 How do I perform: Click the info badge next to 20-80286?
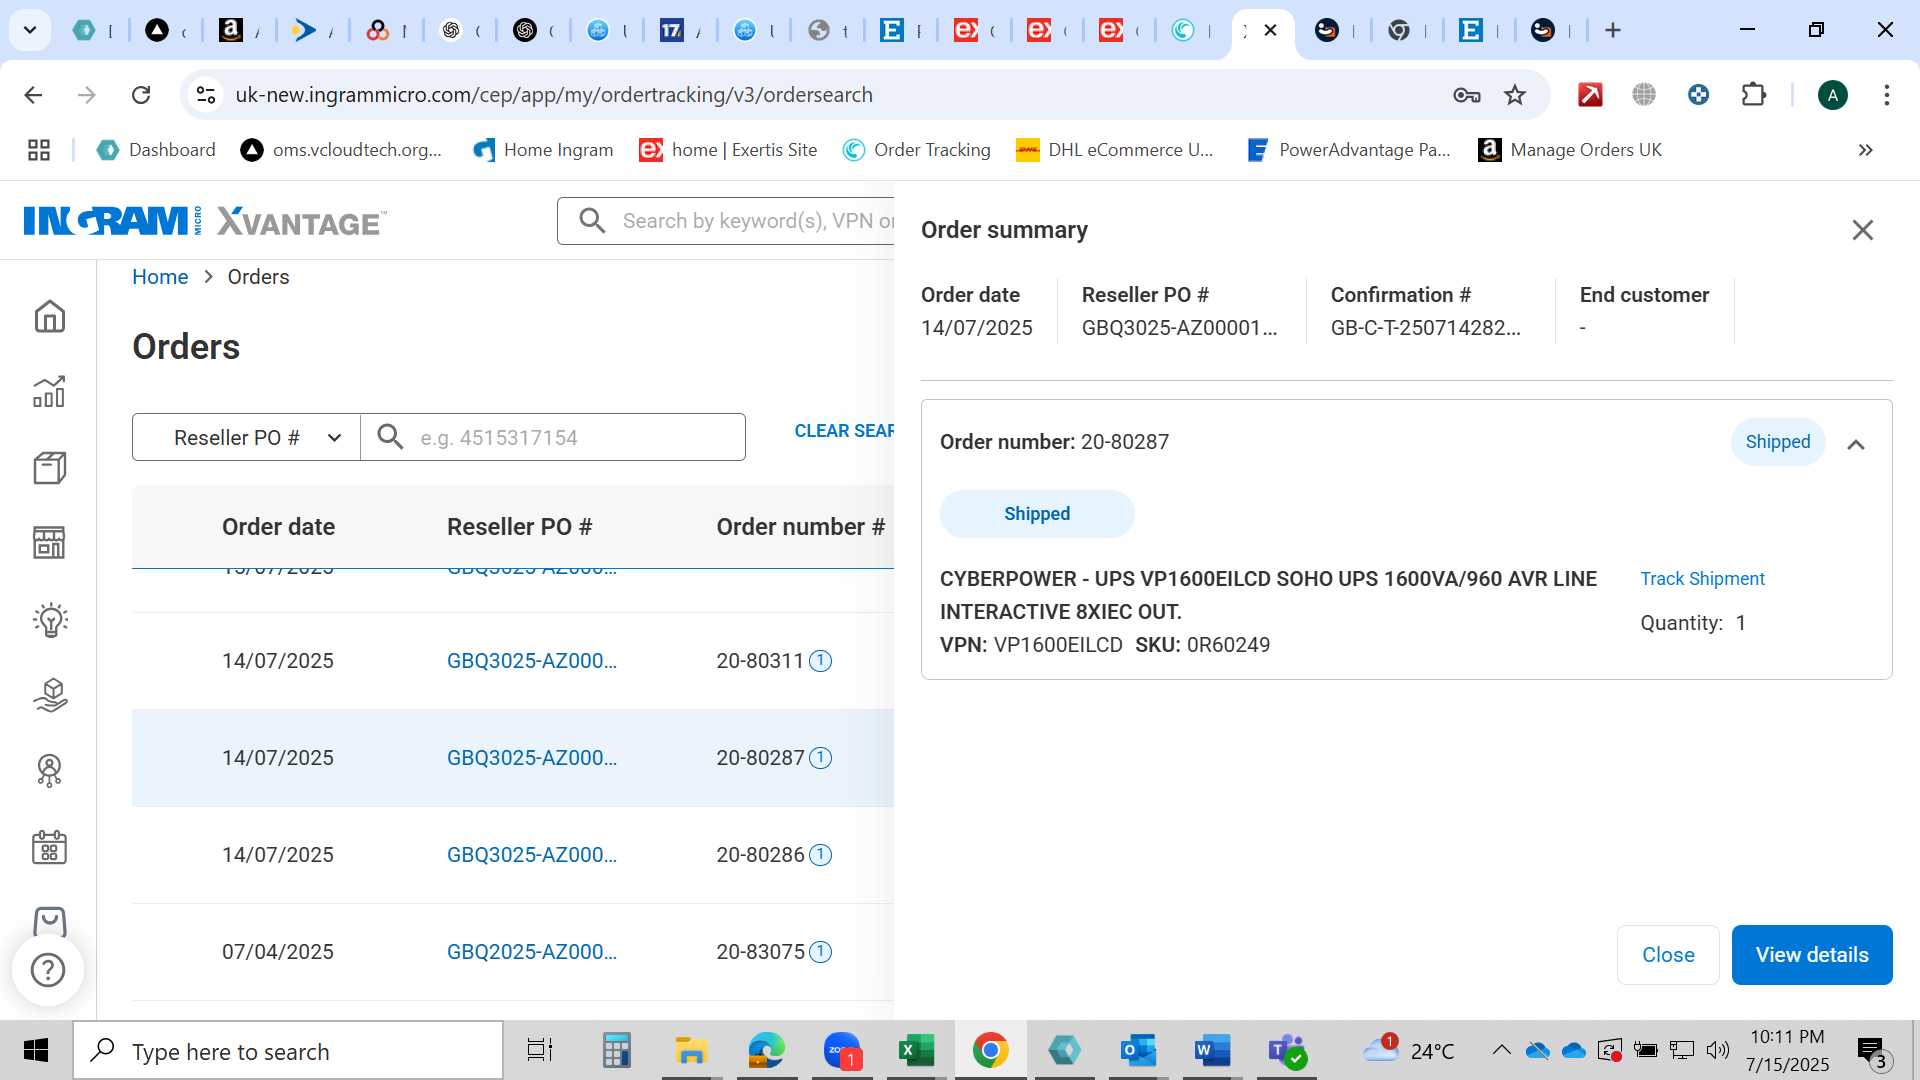(x=820, y=855)
